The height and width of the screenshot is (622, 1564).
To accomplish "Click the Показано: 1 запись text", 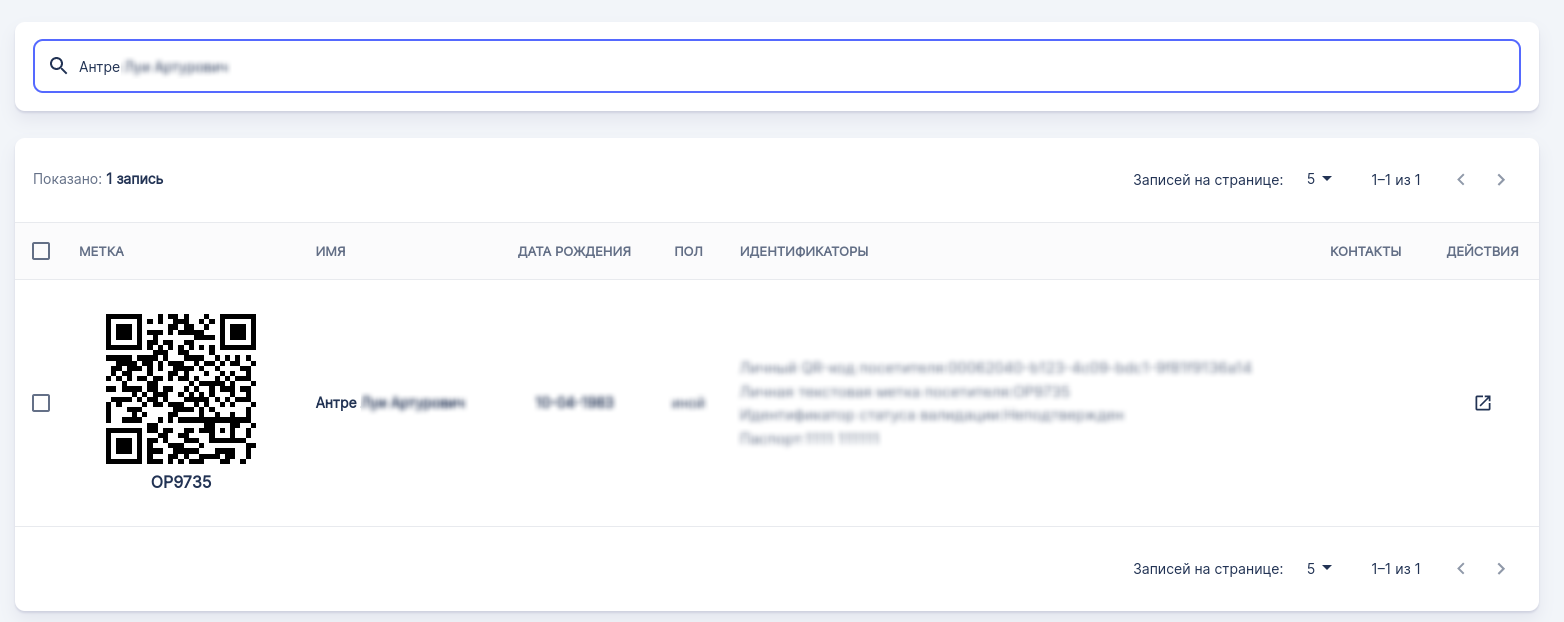I will [99, 179].
